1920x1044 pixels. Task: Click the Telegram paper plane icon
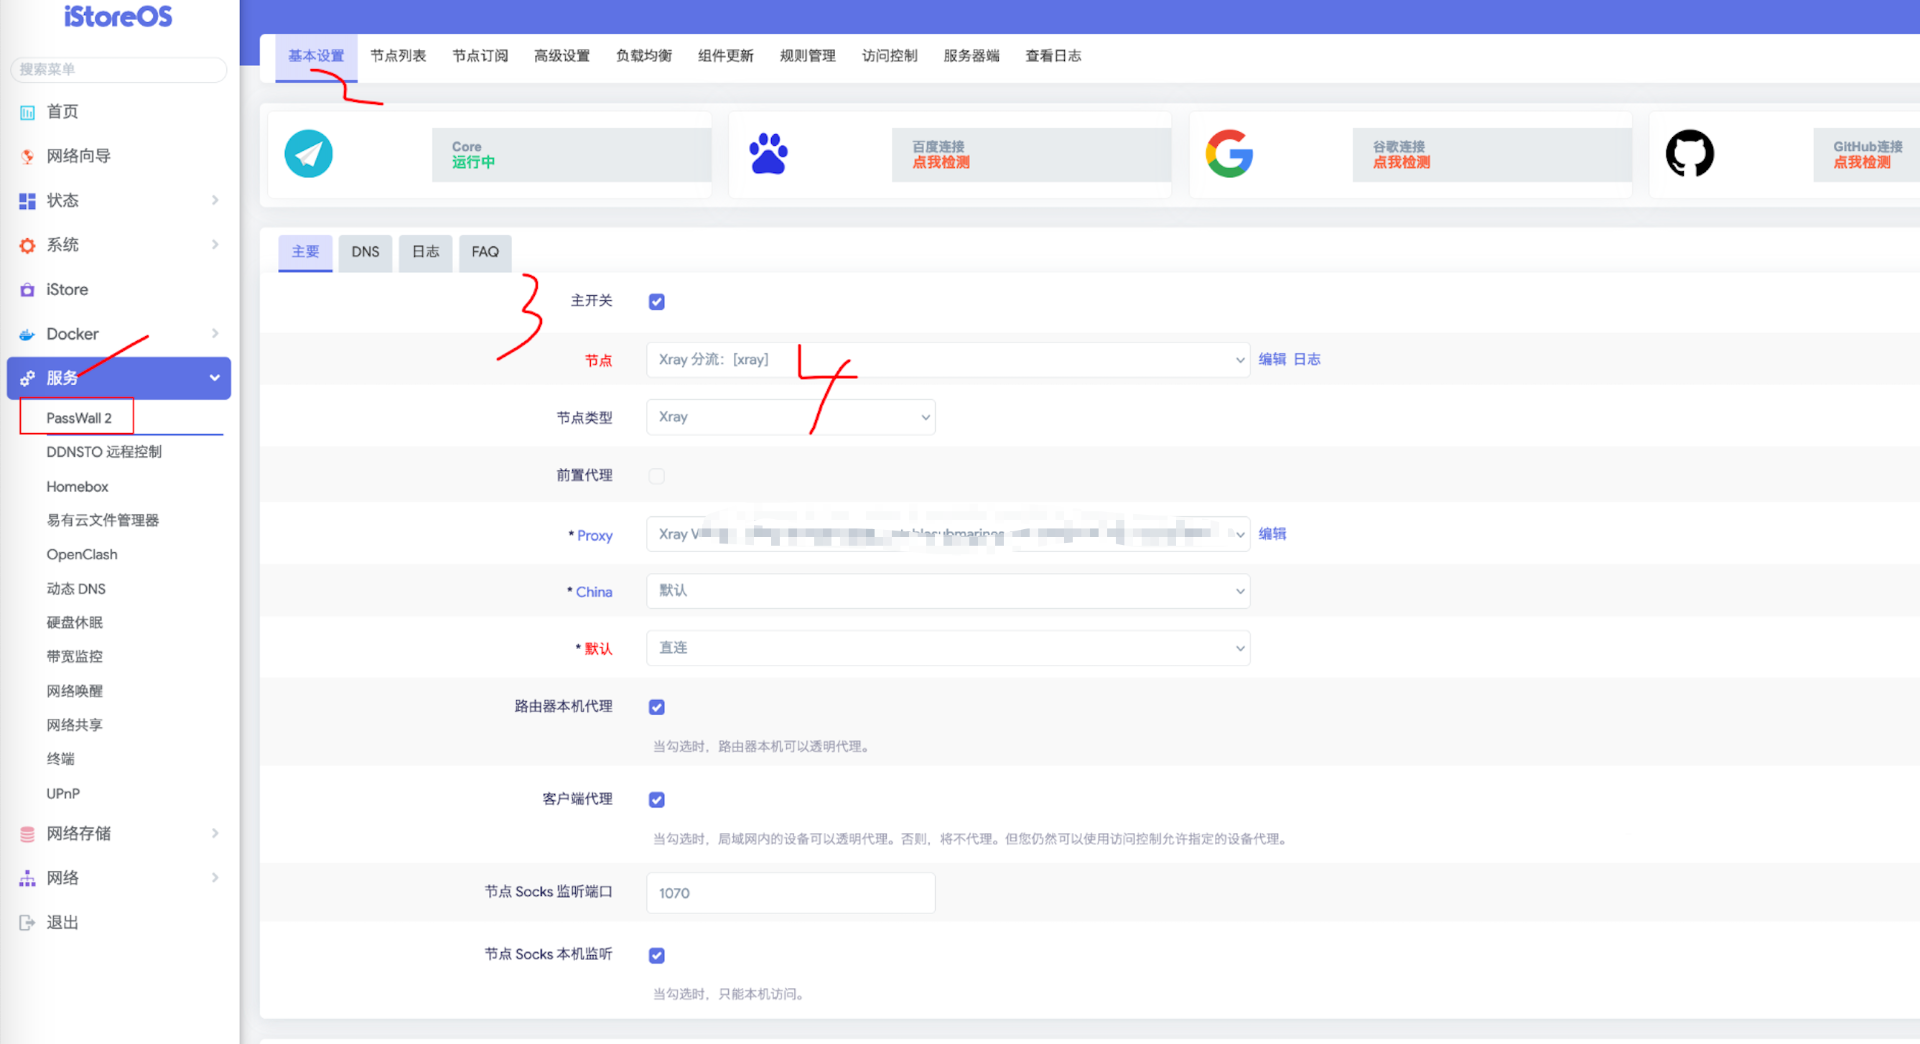[x=308, y=154]
